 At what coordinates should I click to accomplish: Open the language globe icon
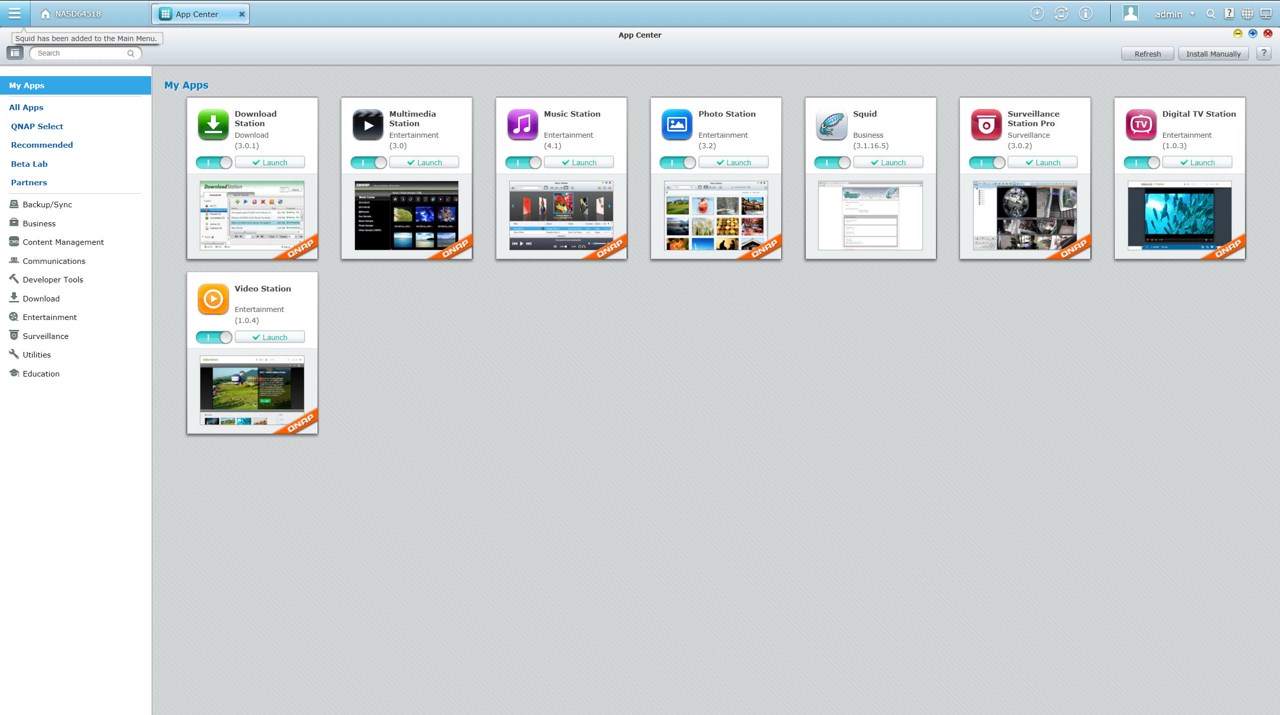1247,14
